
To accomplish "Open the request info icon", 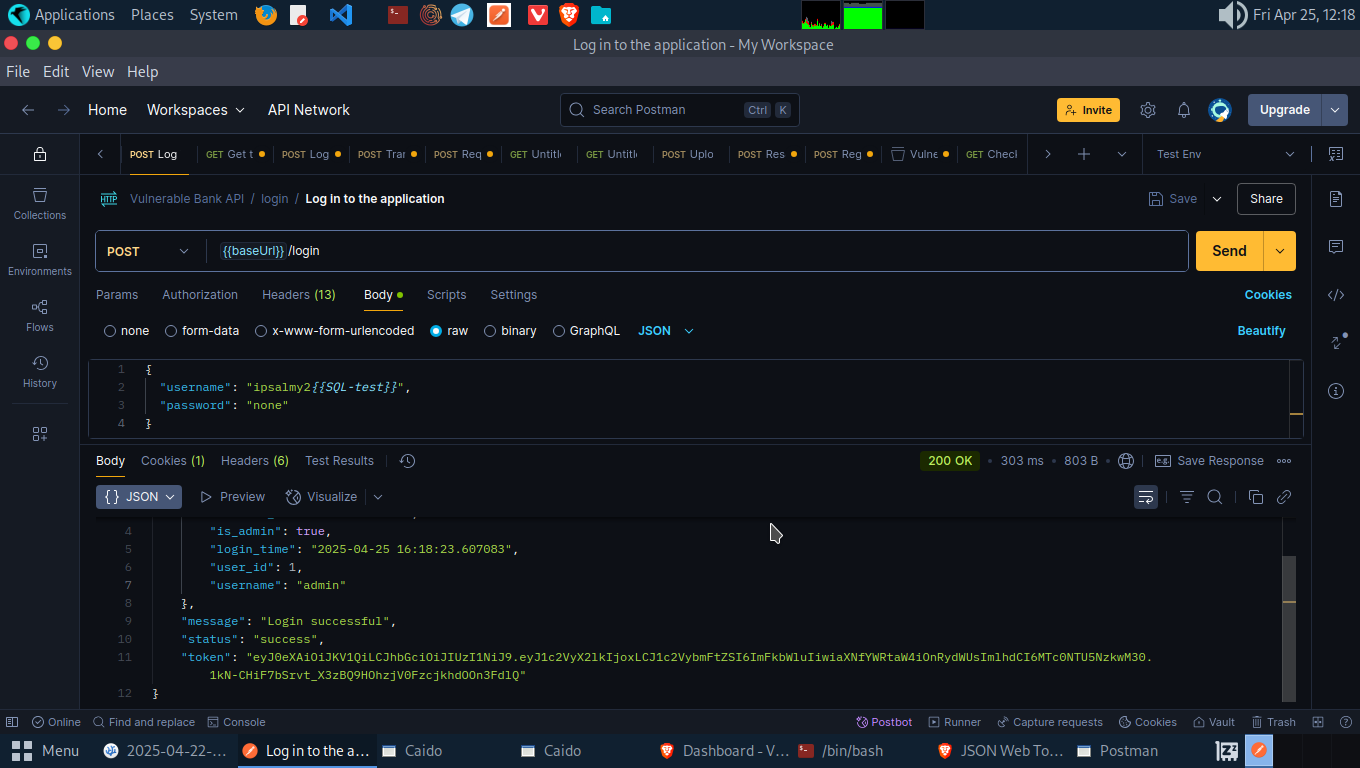I will 1336,391.
